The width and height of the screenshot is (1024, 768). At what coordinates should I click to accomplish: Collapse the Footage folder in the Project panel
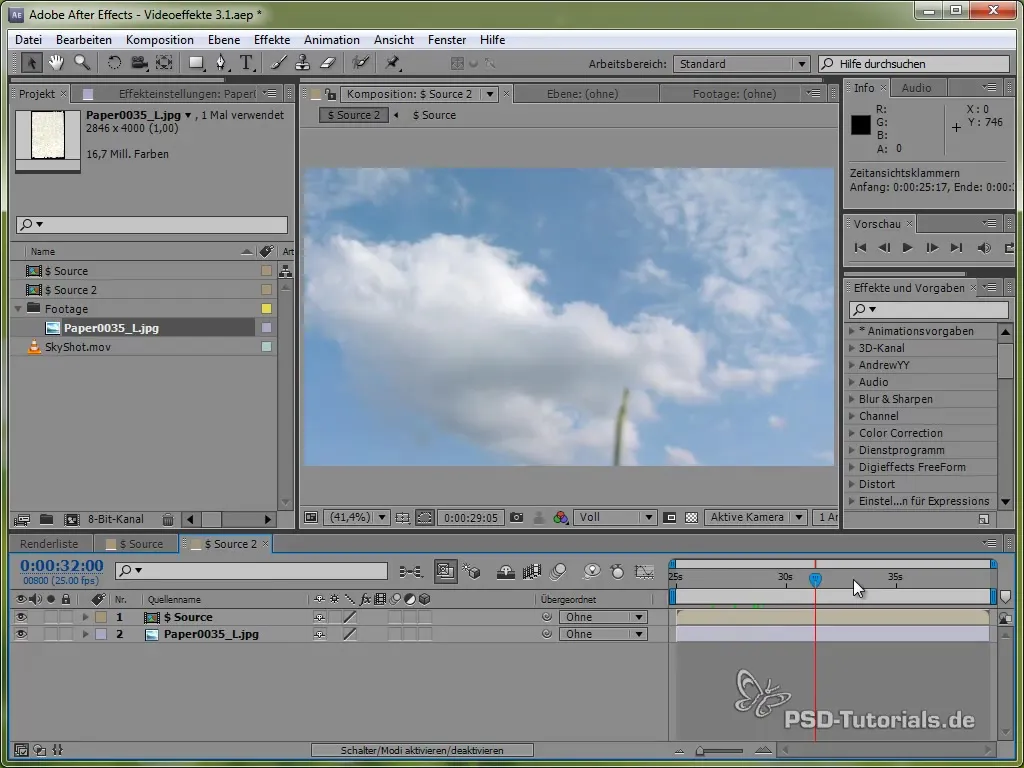[x=18, y=309]
